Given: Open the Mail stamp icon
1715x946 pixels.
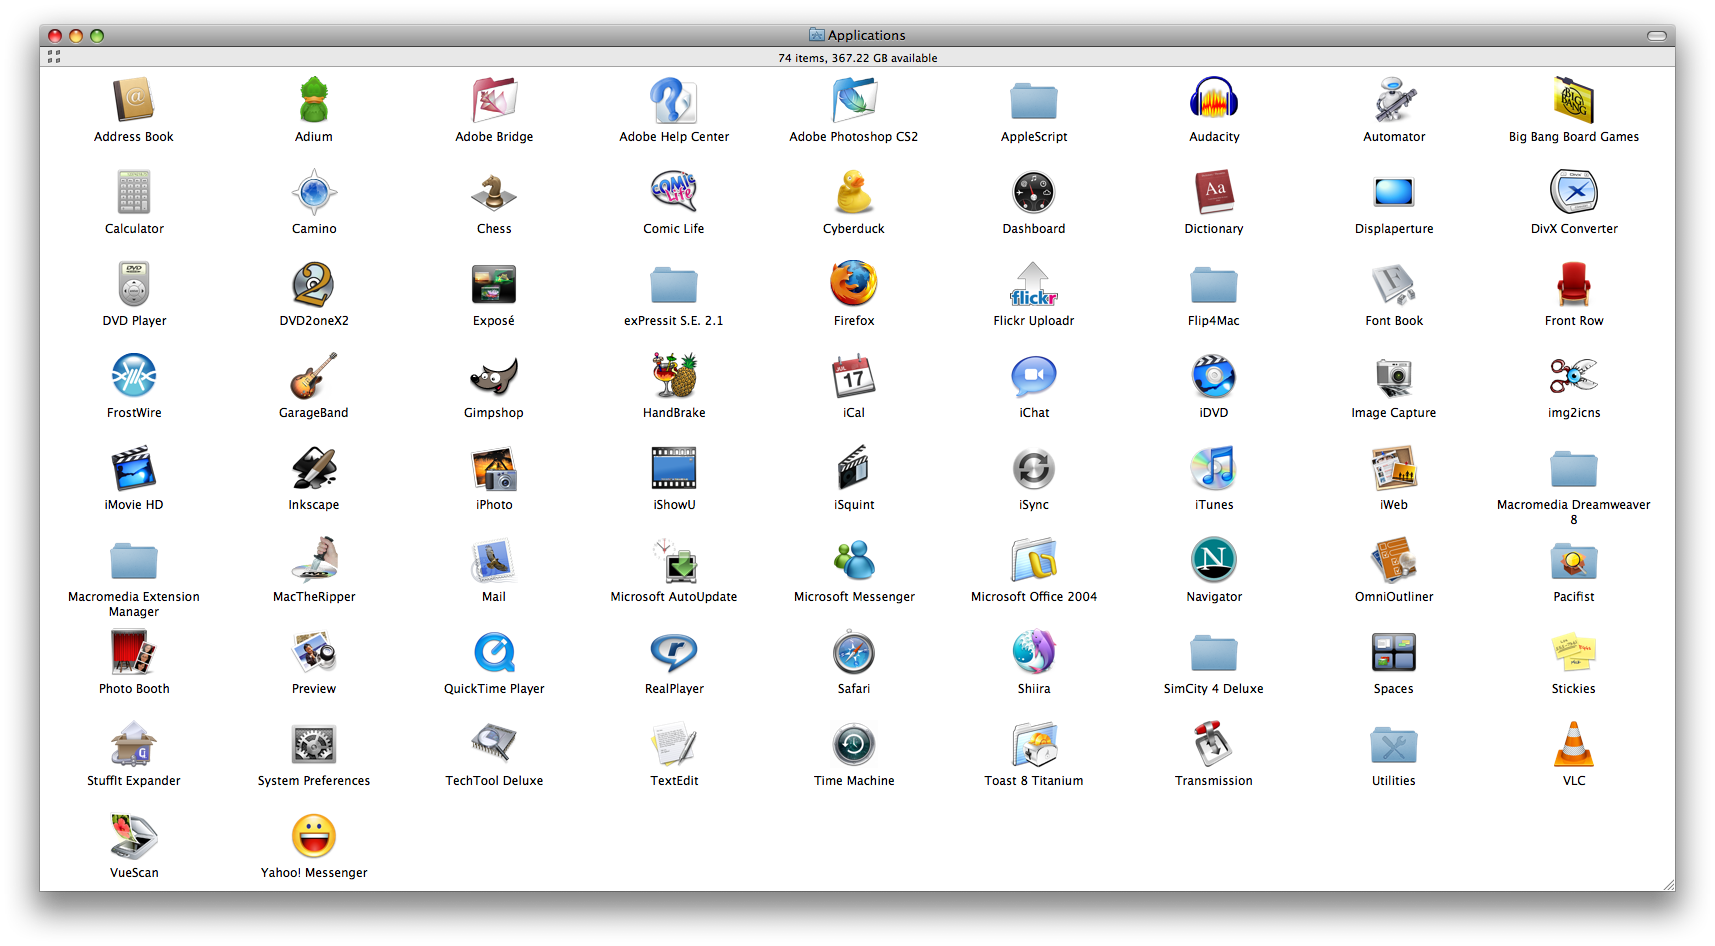Looking at the screenshot, I should click(494, 560).
